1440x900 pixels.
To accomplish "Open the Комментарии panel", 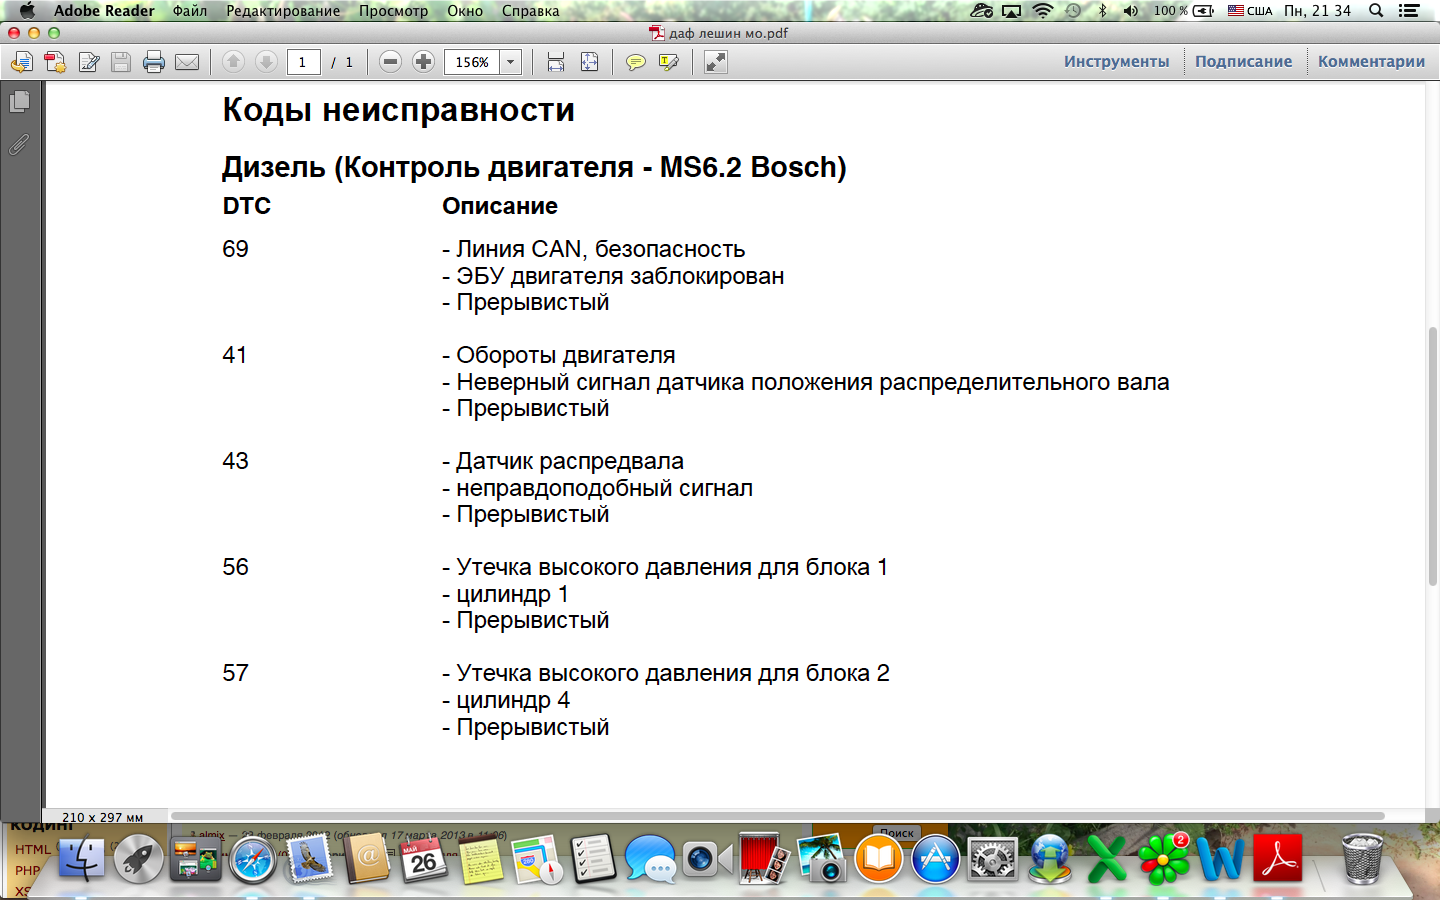I will [x=1371, y=61].
